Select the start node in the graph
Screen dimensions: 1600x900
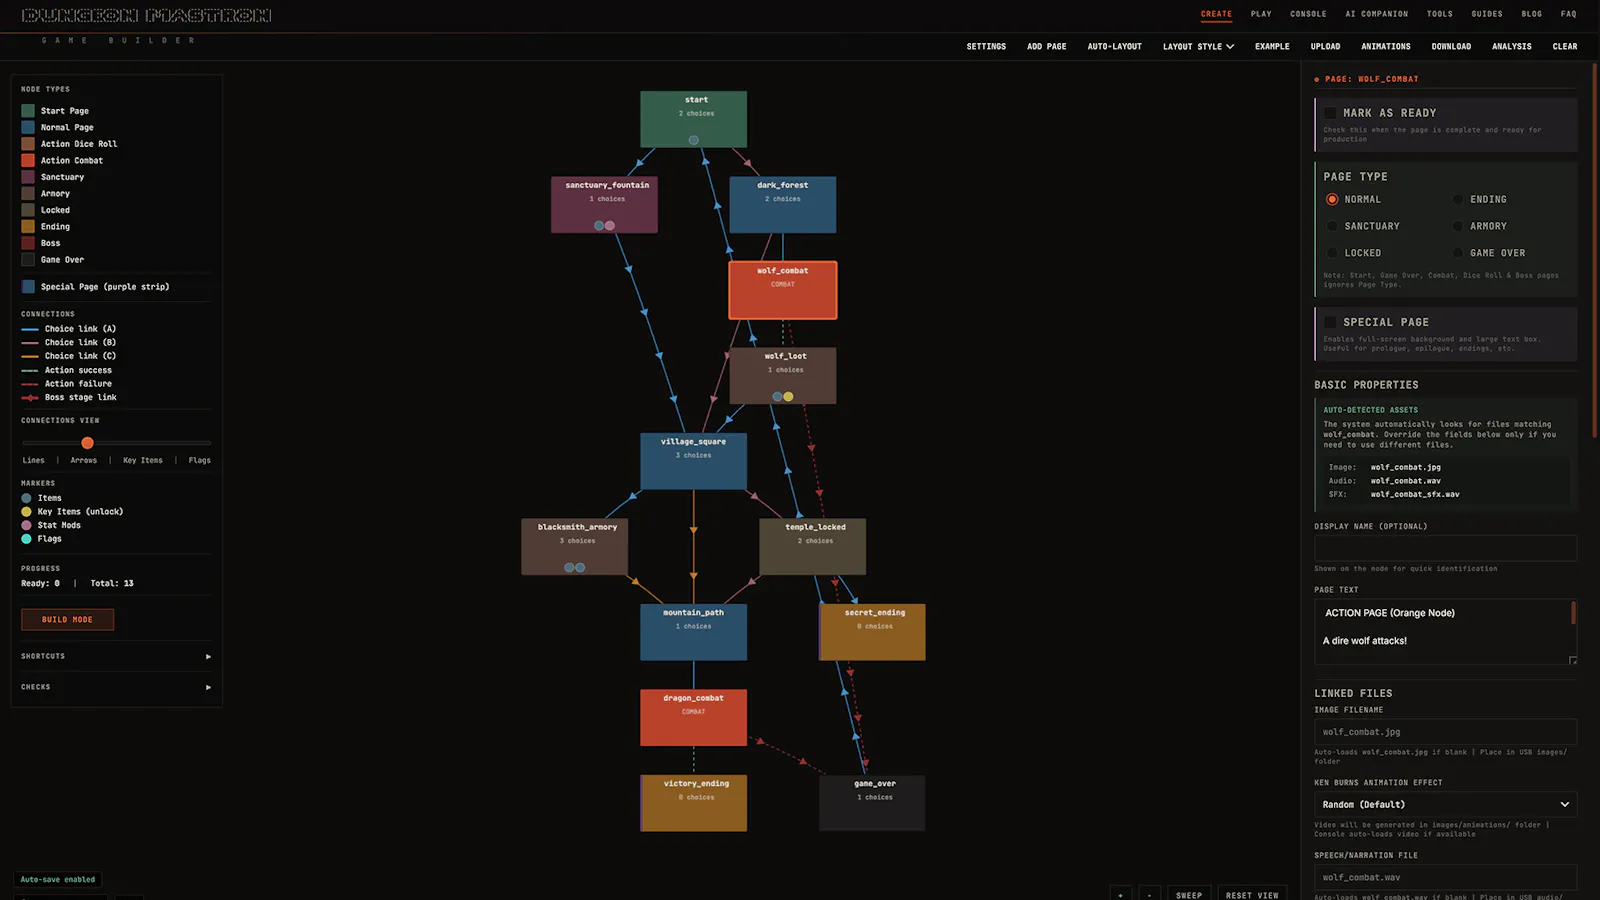click(693, 119)
